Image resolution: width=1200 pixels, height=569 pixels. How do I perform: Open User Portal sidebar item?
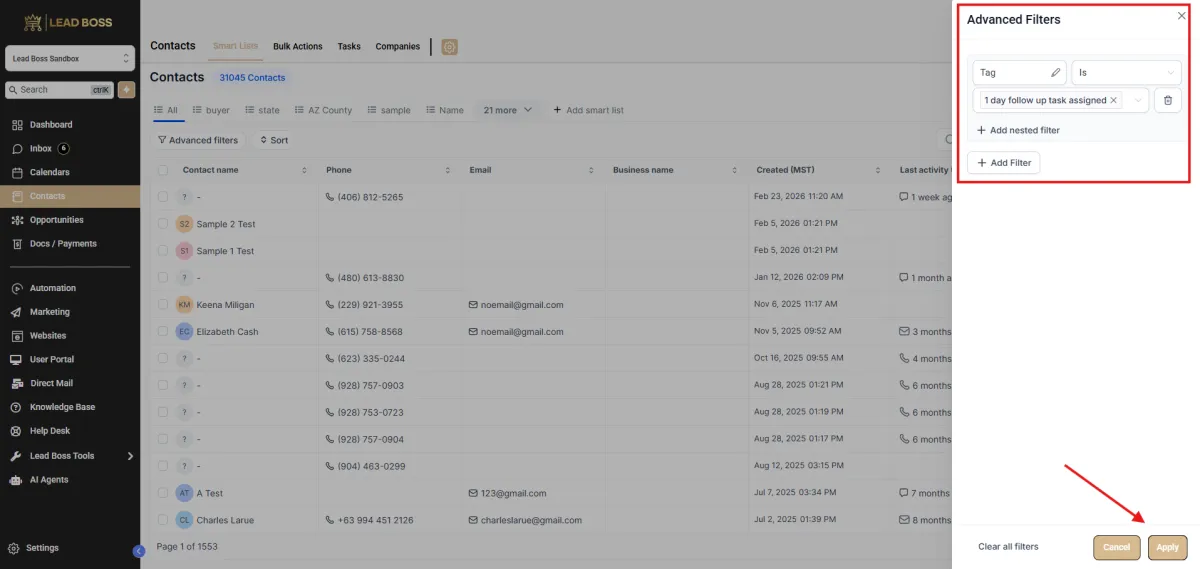[x=52, y=359]
